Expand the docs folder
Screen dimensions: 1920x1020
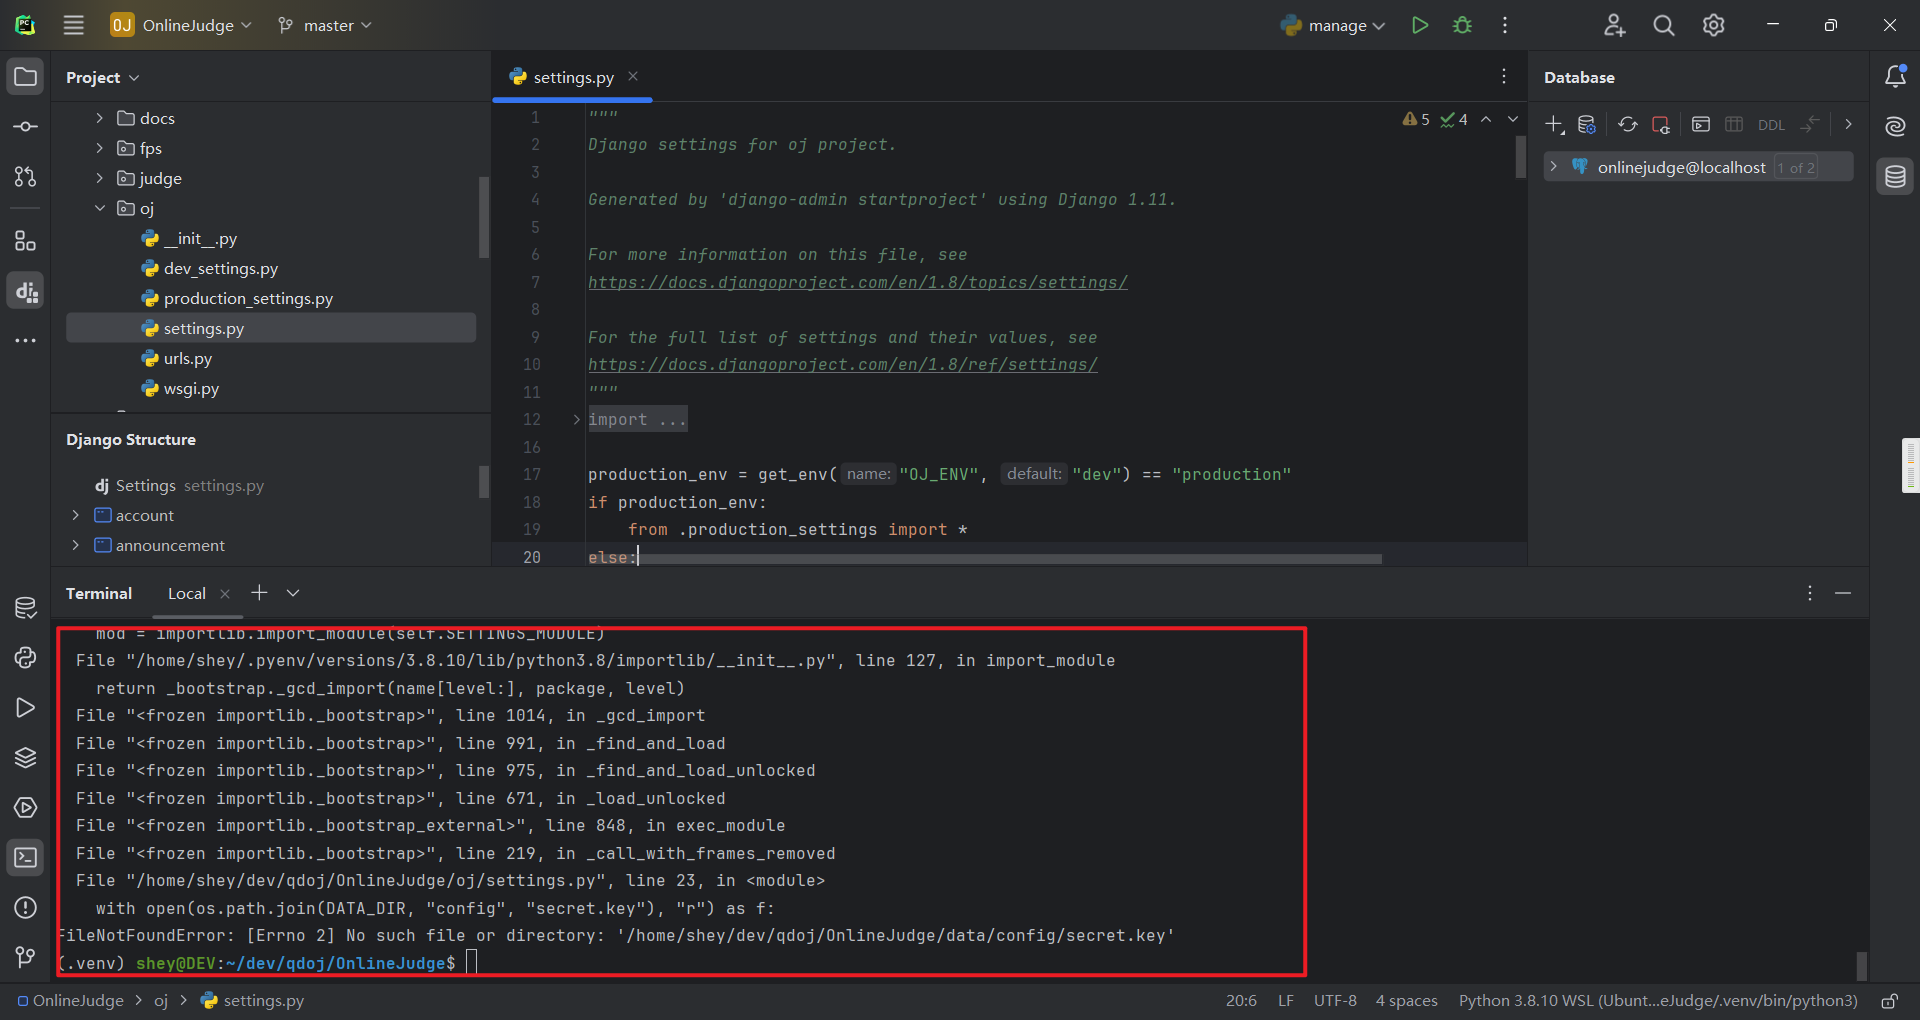click(x=99, y=118)
